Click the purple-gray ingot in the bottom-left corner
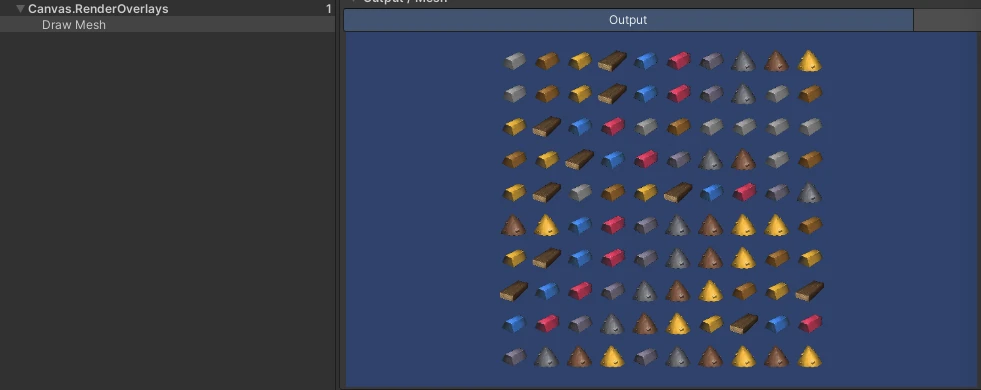Screen dimensions: 981x390 click(514, 357)
